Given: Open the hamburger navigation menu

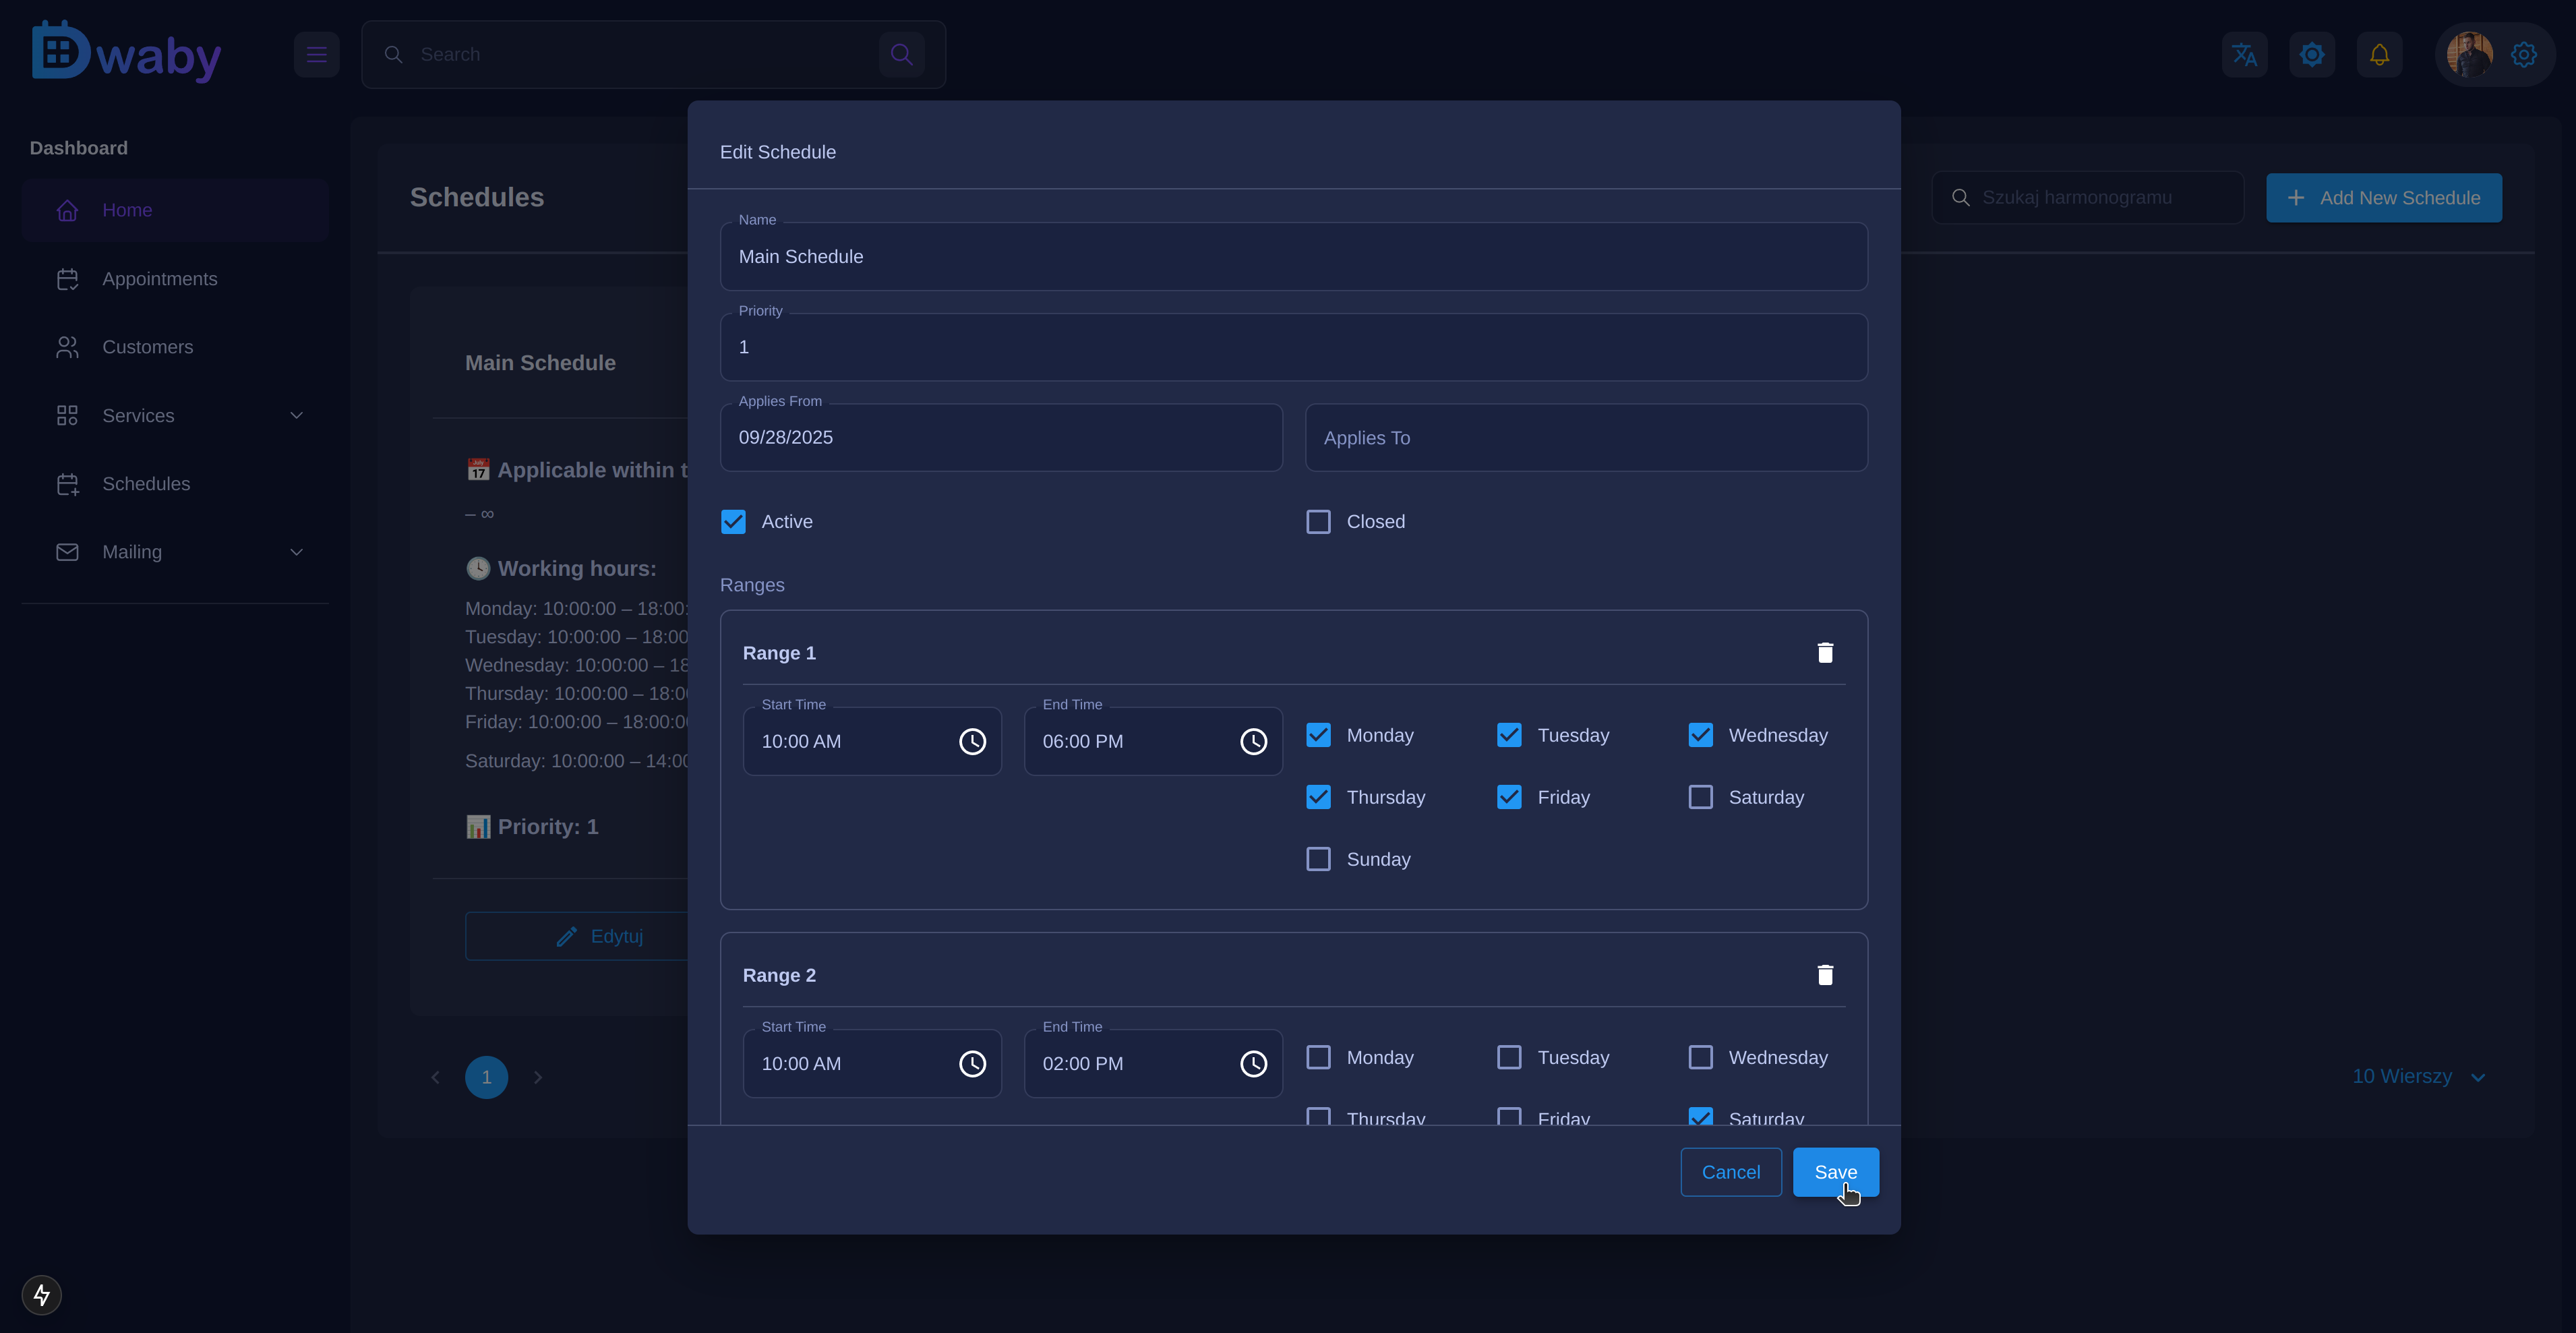Looking at the screenshot, I should pos(316,54).
